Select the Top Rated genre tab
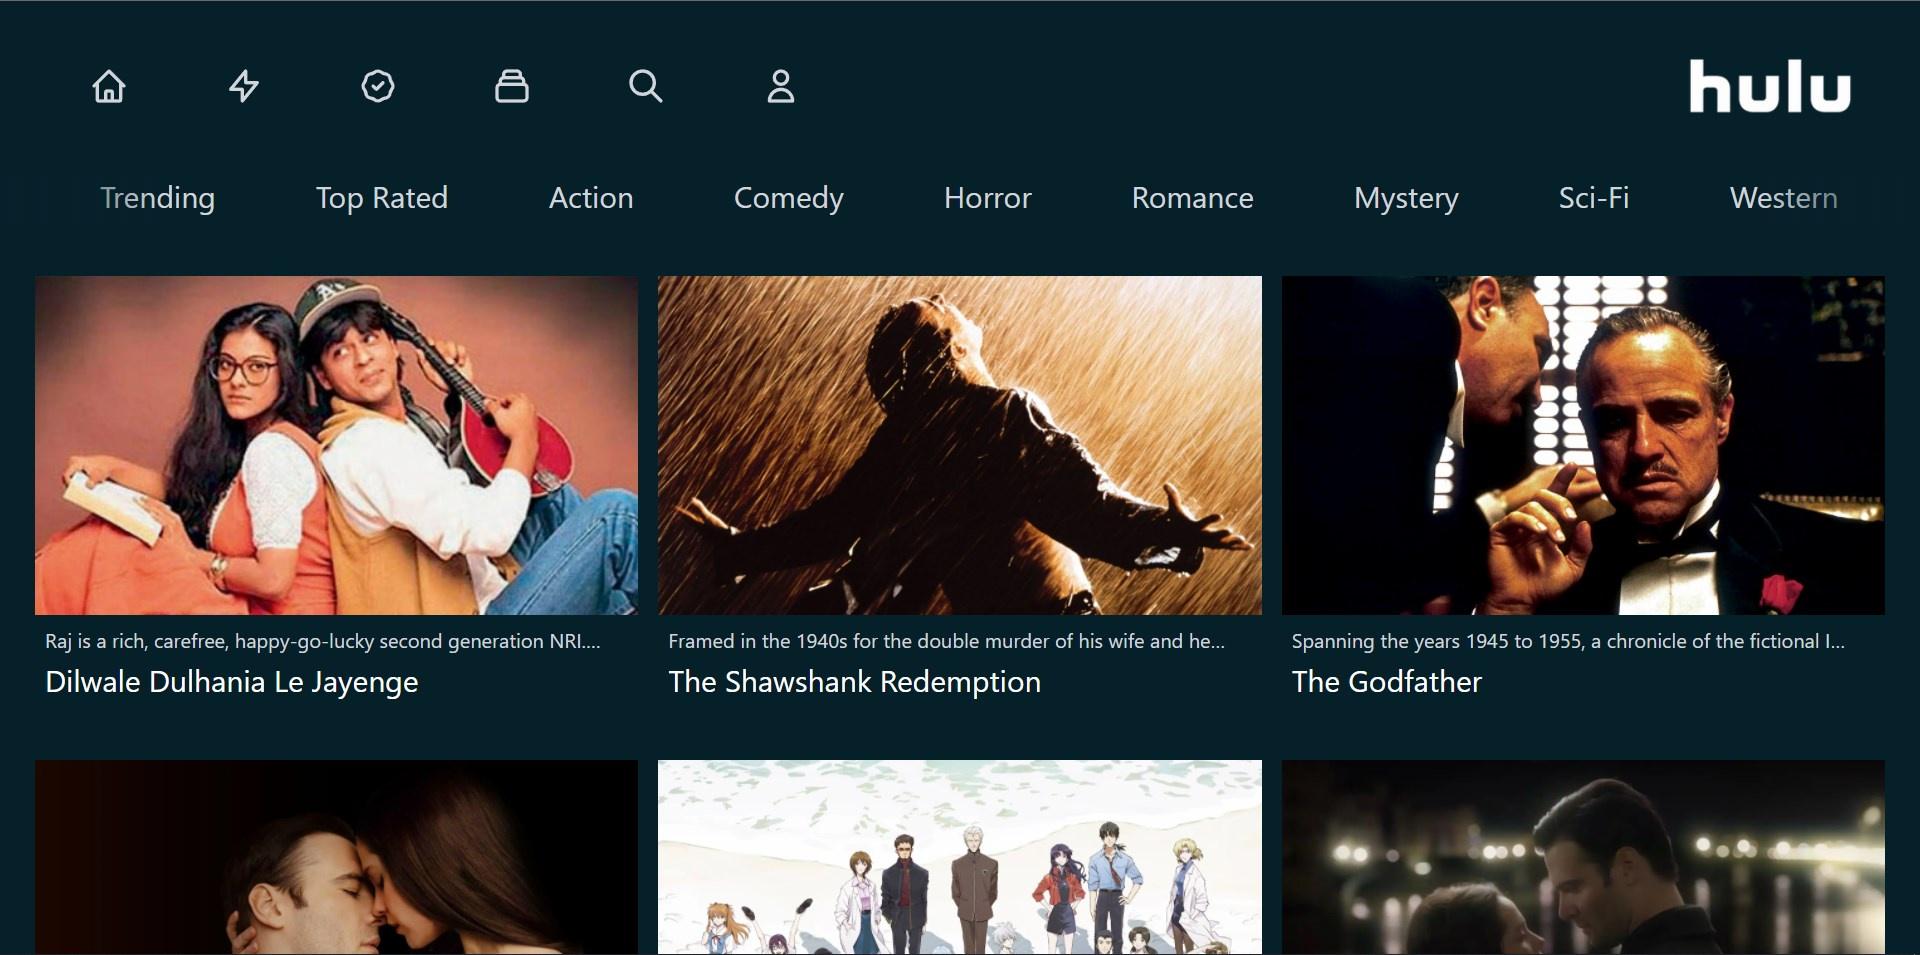The width and height of the screenshot is (1920, 955). tap(382, 198)
